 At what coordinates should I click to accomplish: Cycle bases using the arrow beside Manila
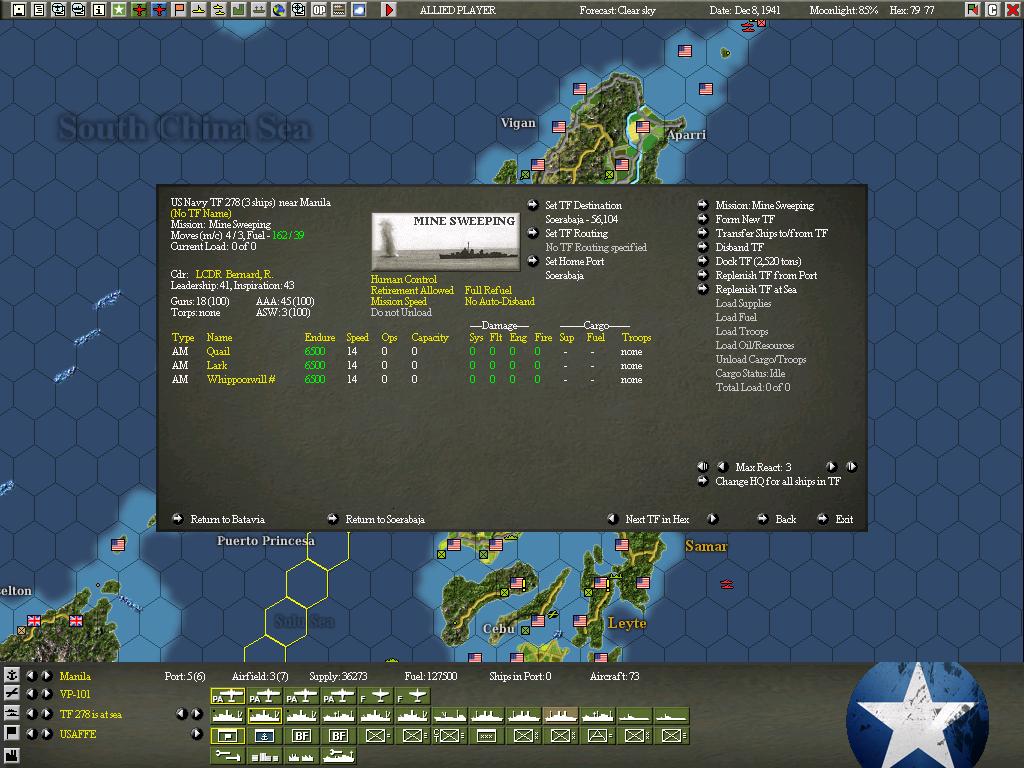click(46, 676)
